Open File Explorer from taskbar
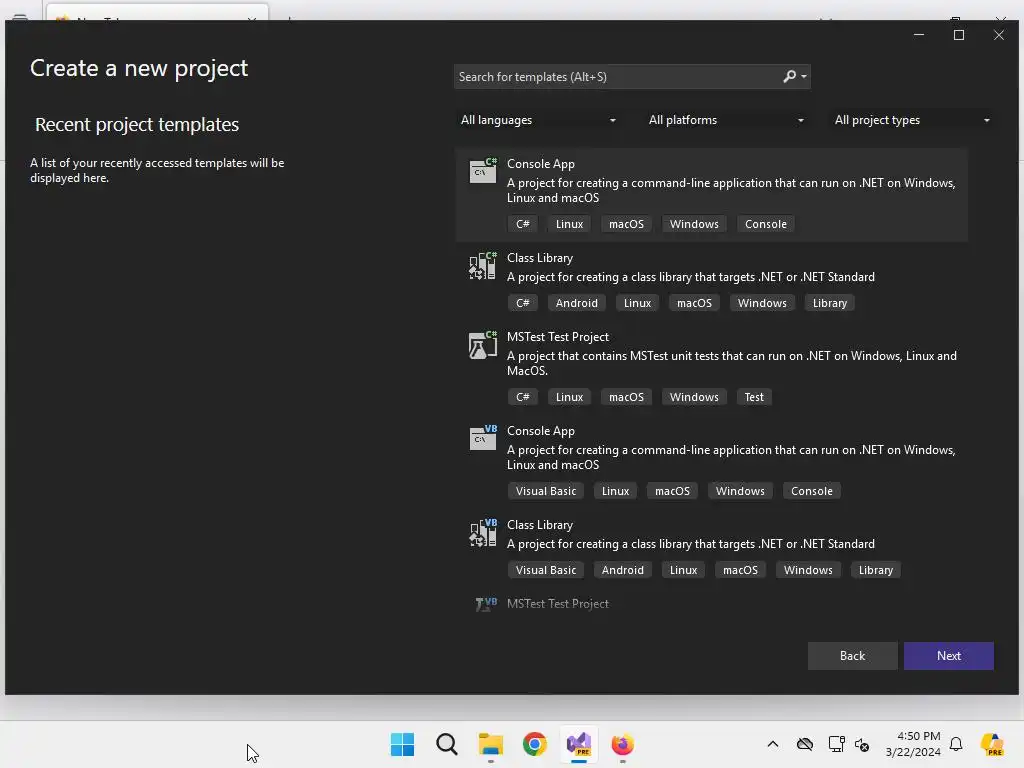 click(x=490, y=744)
